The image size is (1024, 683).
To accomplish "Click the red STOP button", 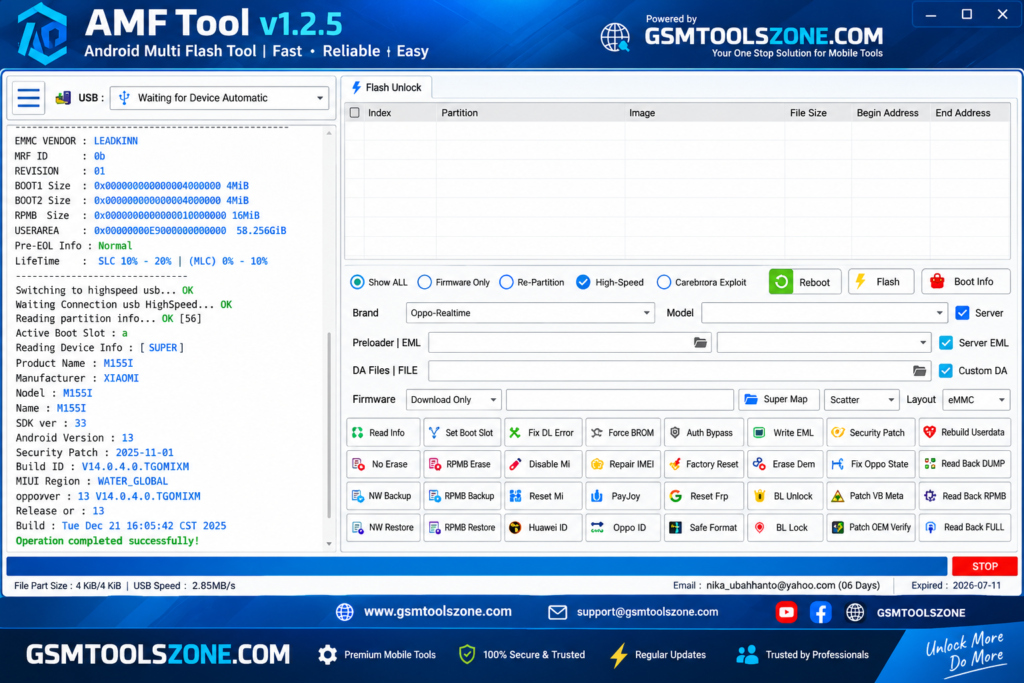I will 984,566.
